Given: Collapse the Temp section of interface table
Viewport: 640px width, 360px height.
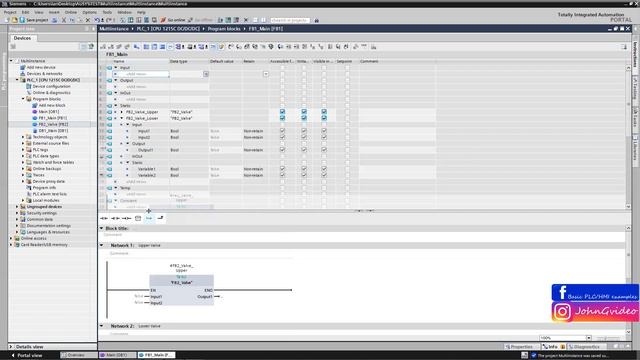Looking at the screenshot, I should click(116, 188).
